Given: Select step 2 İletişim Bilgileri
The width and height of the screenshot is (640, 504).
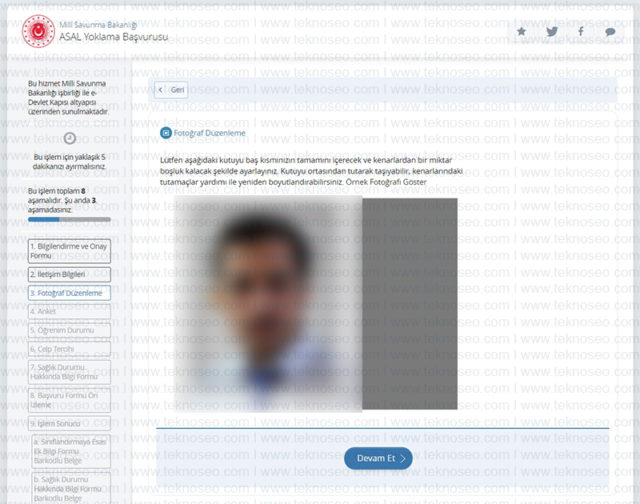Looking at the screenshot, I should click(69, 274).
